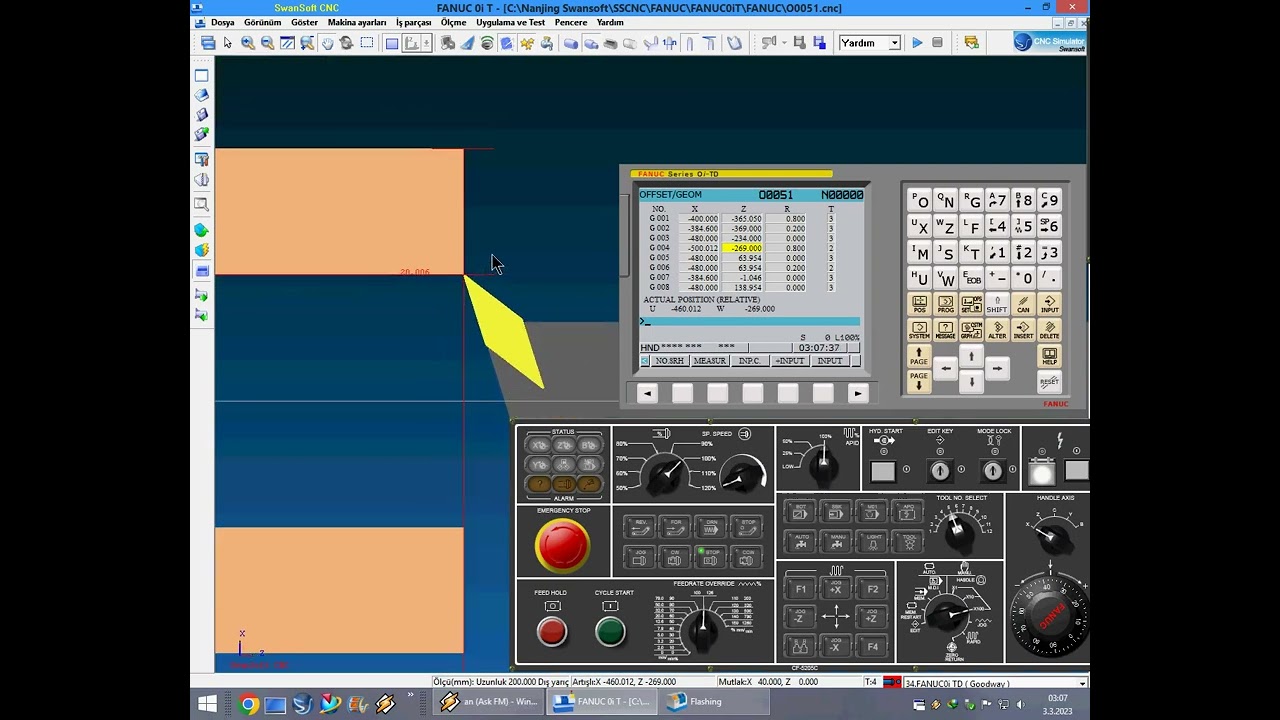Toggle the DRN dry run button
This screenshot has height=720, width=1280.
coord(712,526)
